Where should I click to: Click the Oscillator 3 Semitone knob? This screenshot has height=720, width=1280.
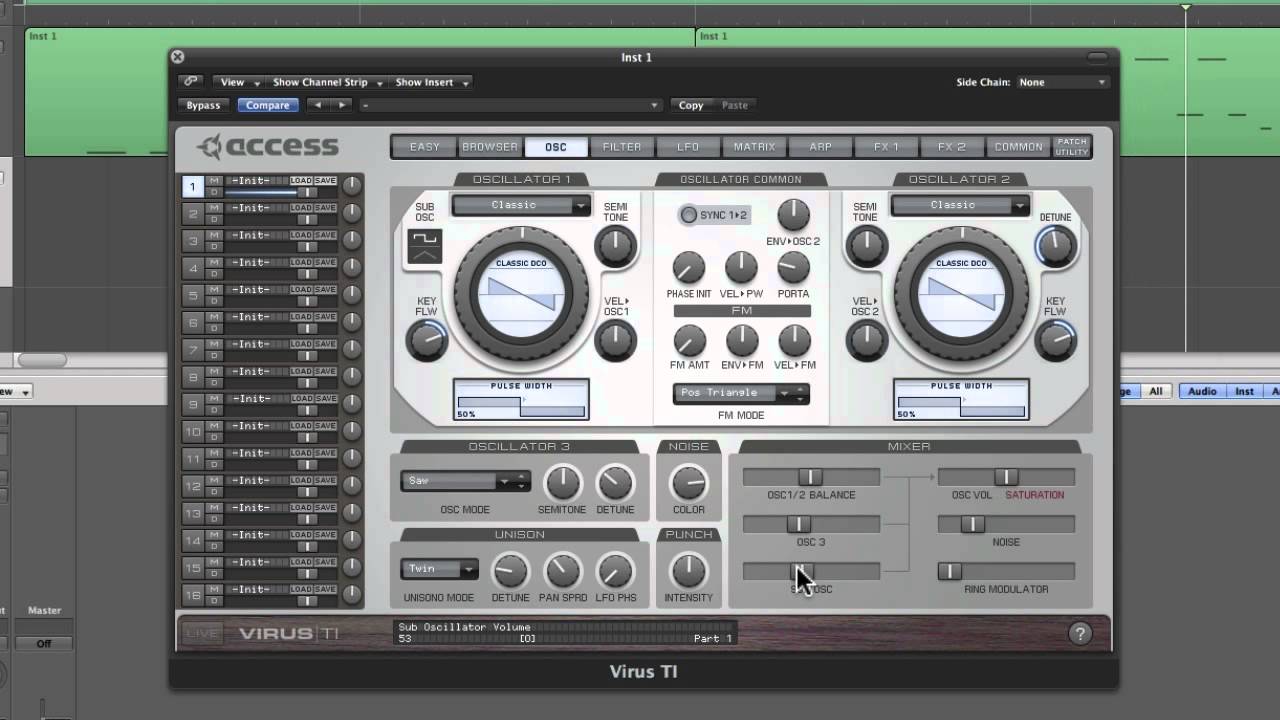click(x=562, y=484)
